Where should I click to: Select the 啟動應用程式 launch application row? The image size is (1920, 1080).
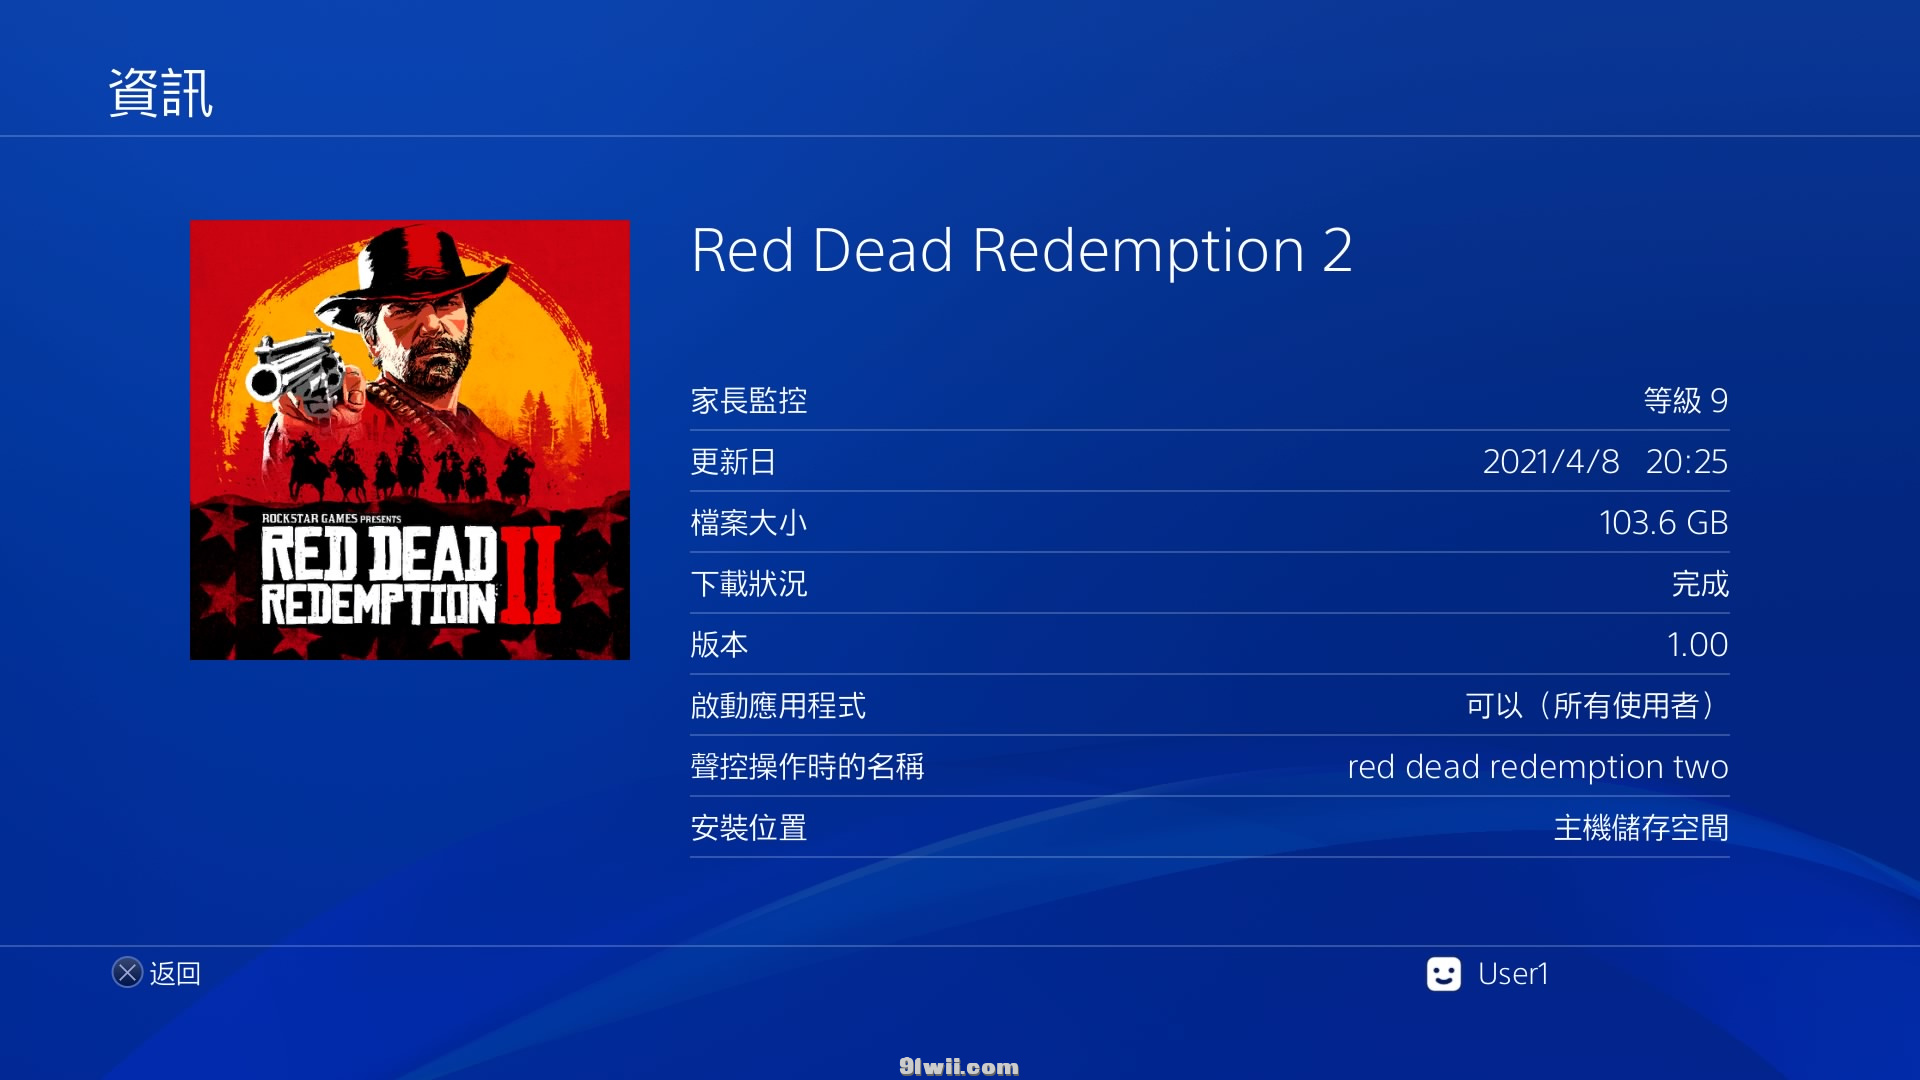(x=1209, y=706)
